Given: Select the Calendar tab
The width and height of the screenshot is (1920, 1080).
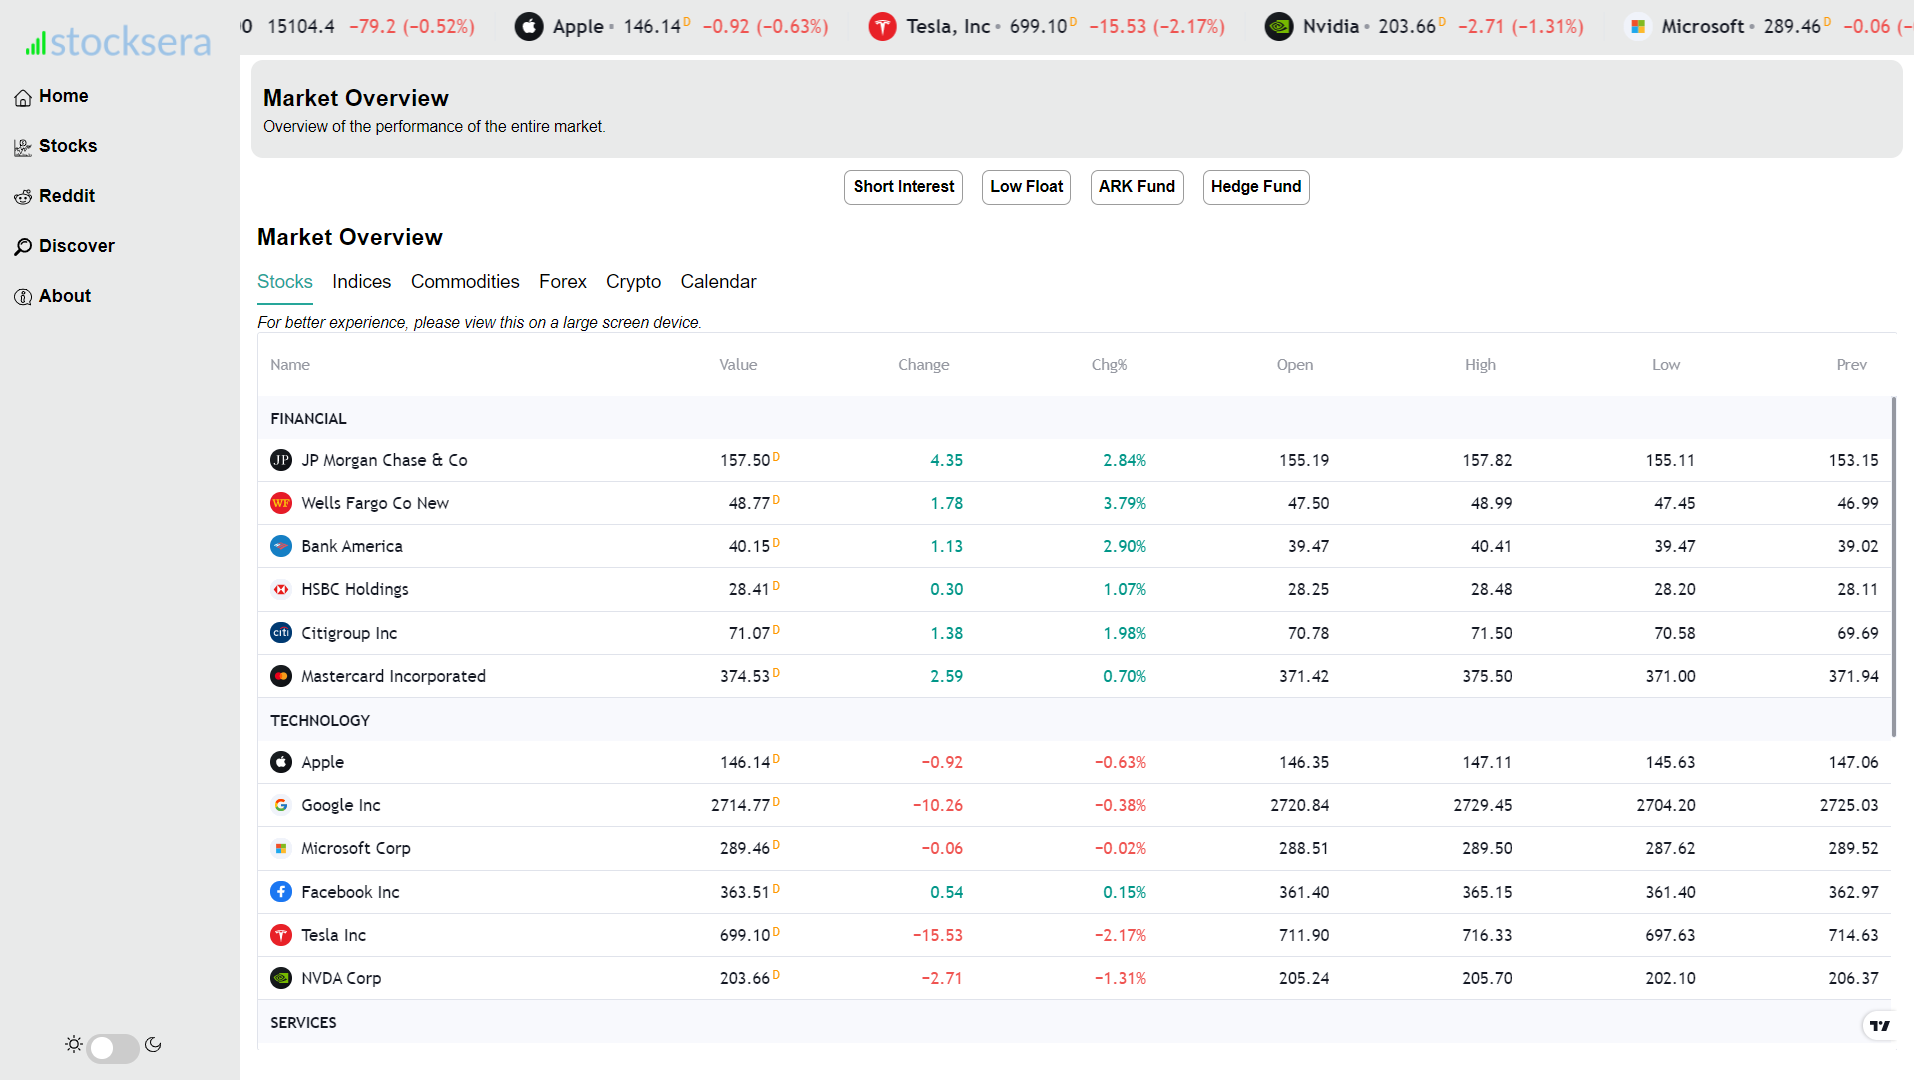Looking at the screenshot, I should coord(718,282).
